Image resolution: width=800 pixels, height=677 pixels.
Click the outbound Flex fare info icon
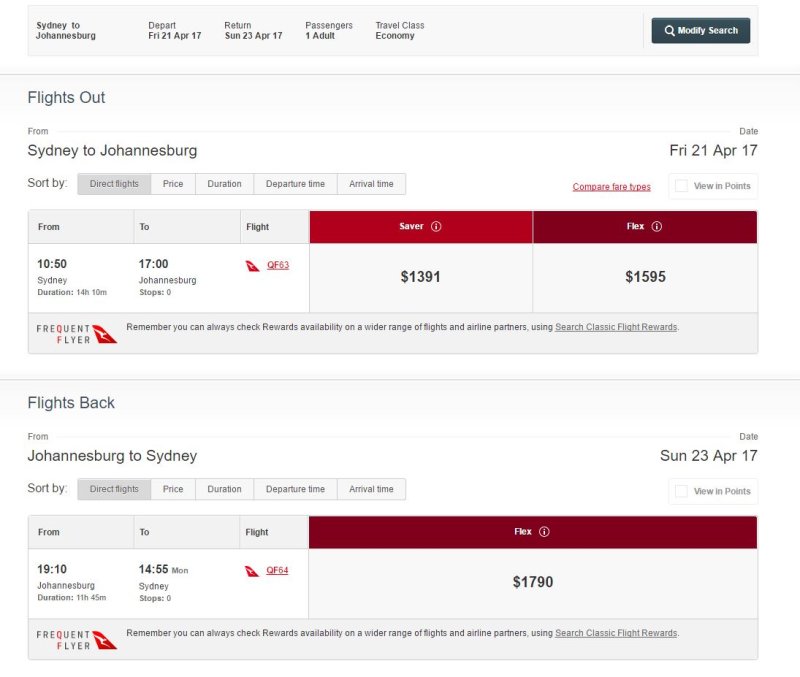(x=657, y=226)
